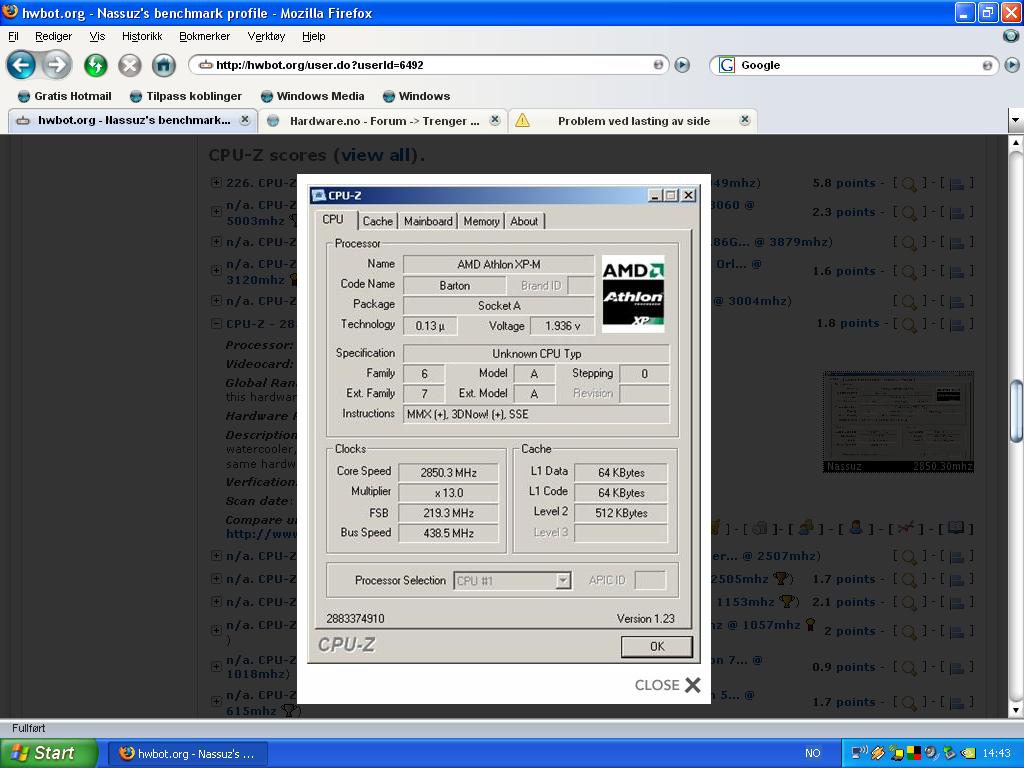Viewport: 1024px width, 768px height.
Task: Switch to the Memory tab in CPU-Z
Action: click(481, 221)
